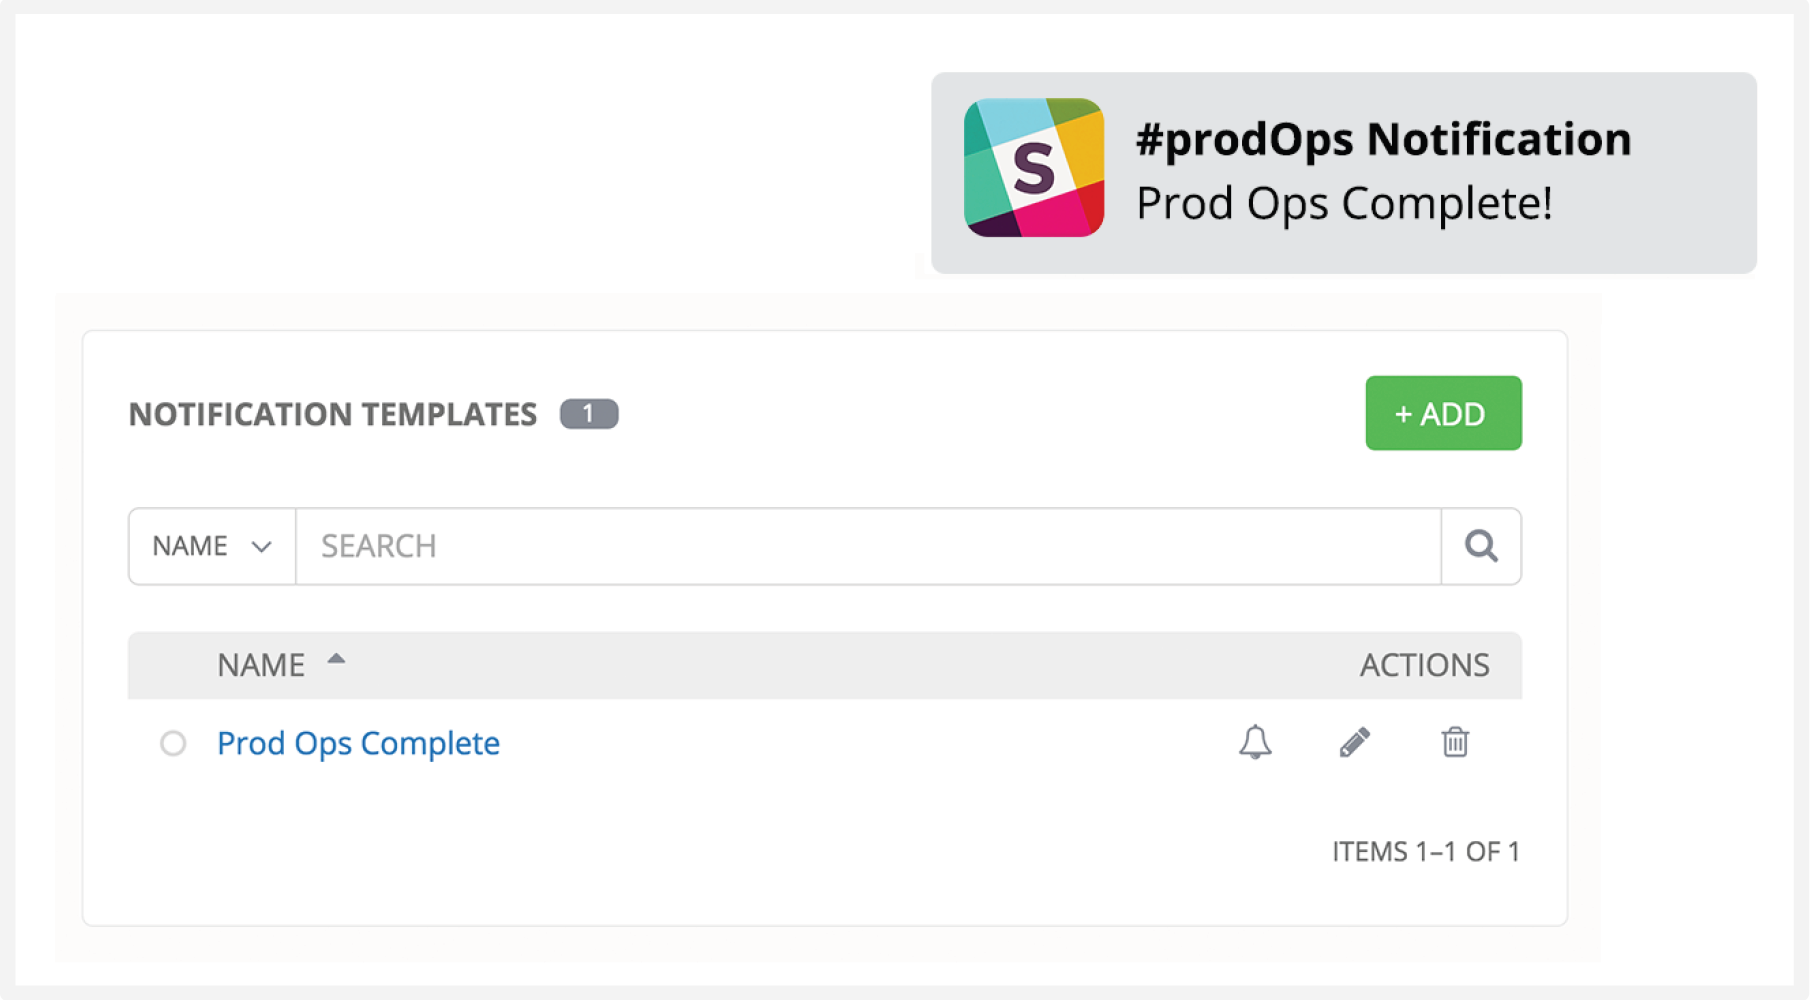Focus the SEARCH input field
This screenshot has width=1810, height=1000.
click(x=867, y=546)
